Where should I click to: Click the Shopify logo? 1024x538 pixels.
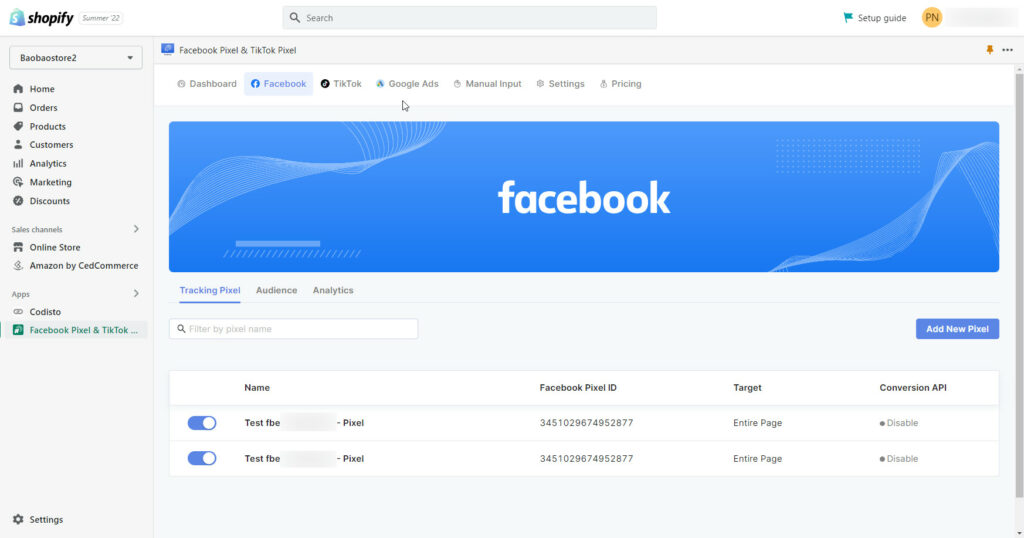42,18
